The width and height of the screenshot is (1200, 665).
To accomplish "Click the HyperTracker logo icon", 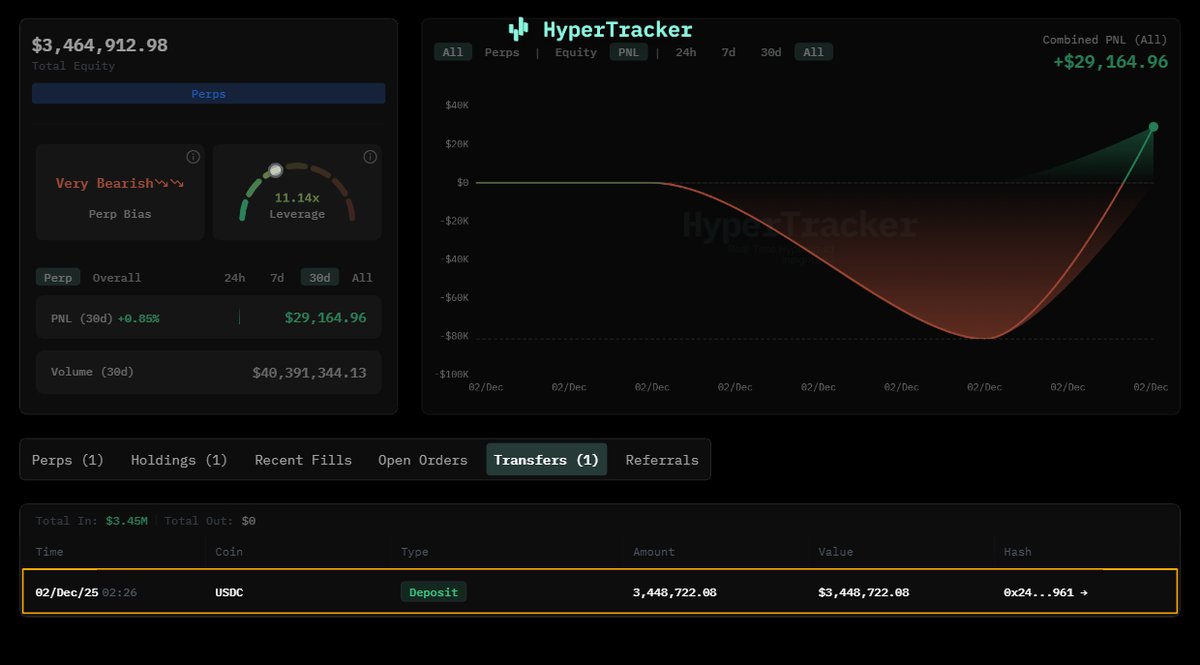I will click(516, 29).
